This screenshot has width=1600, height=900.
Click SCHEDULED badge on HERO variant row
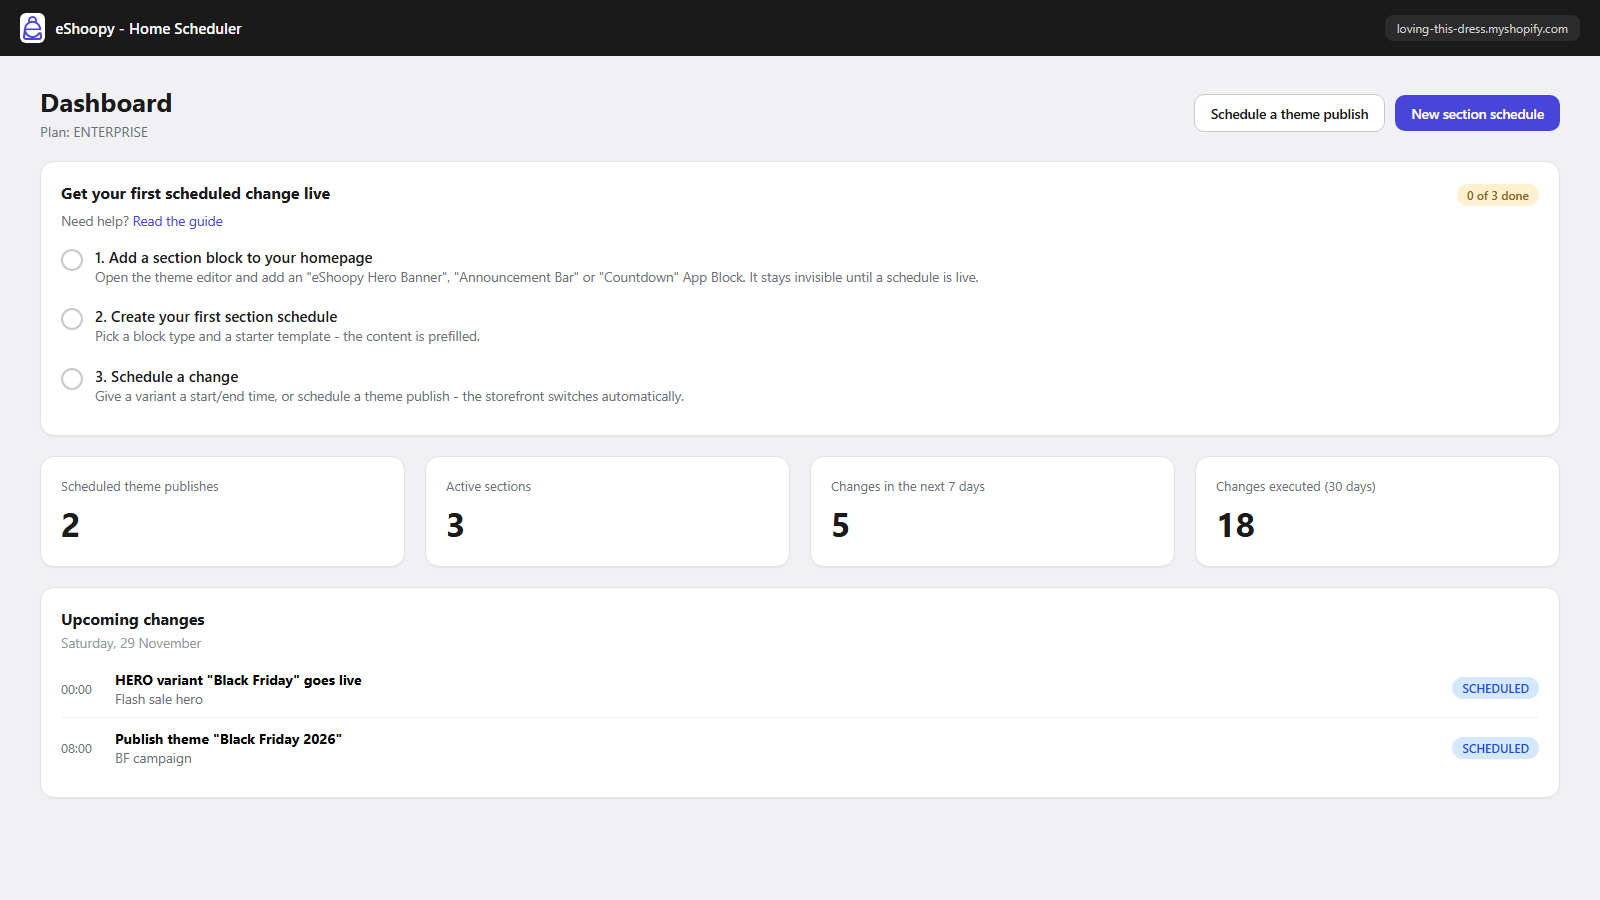(x=1495, y=688)
